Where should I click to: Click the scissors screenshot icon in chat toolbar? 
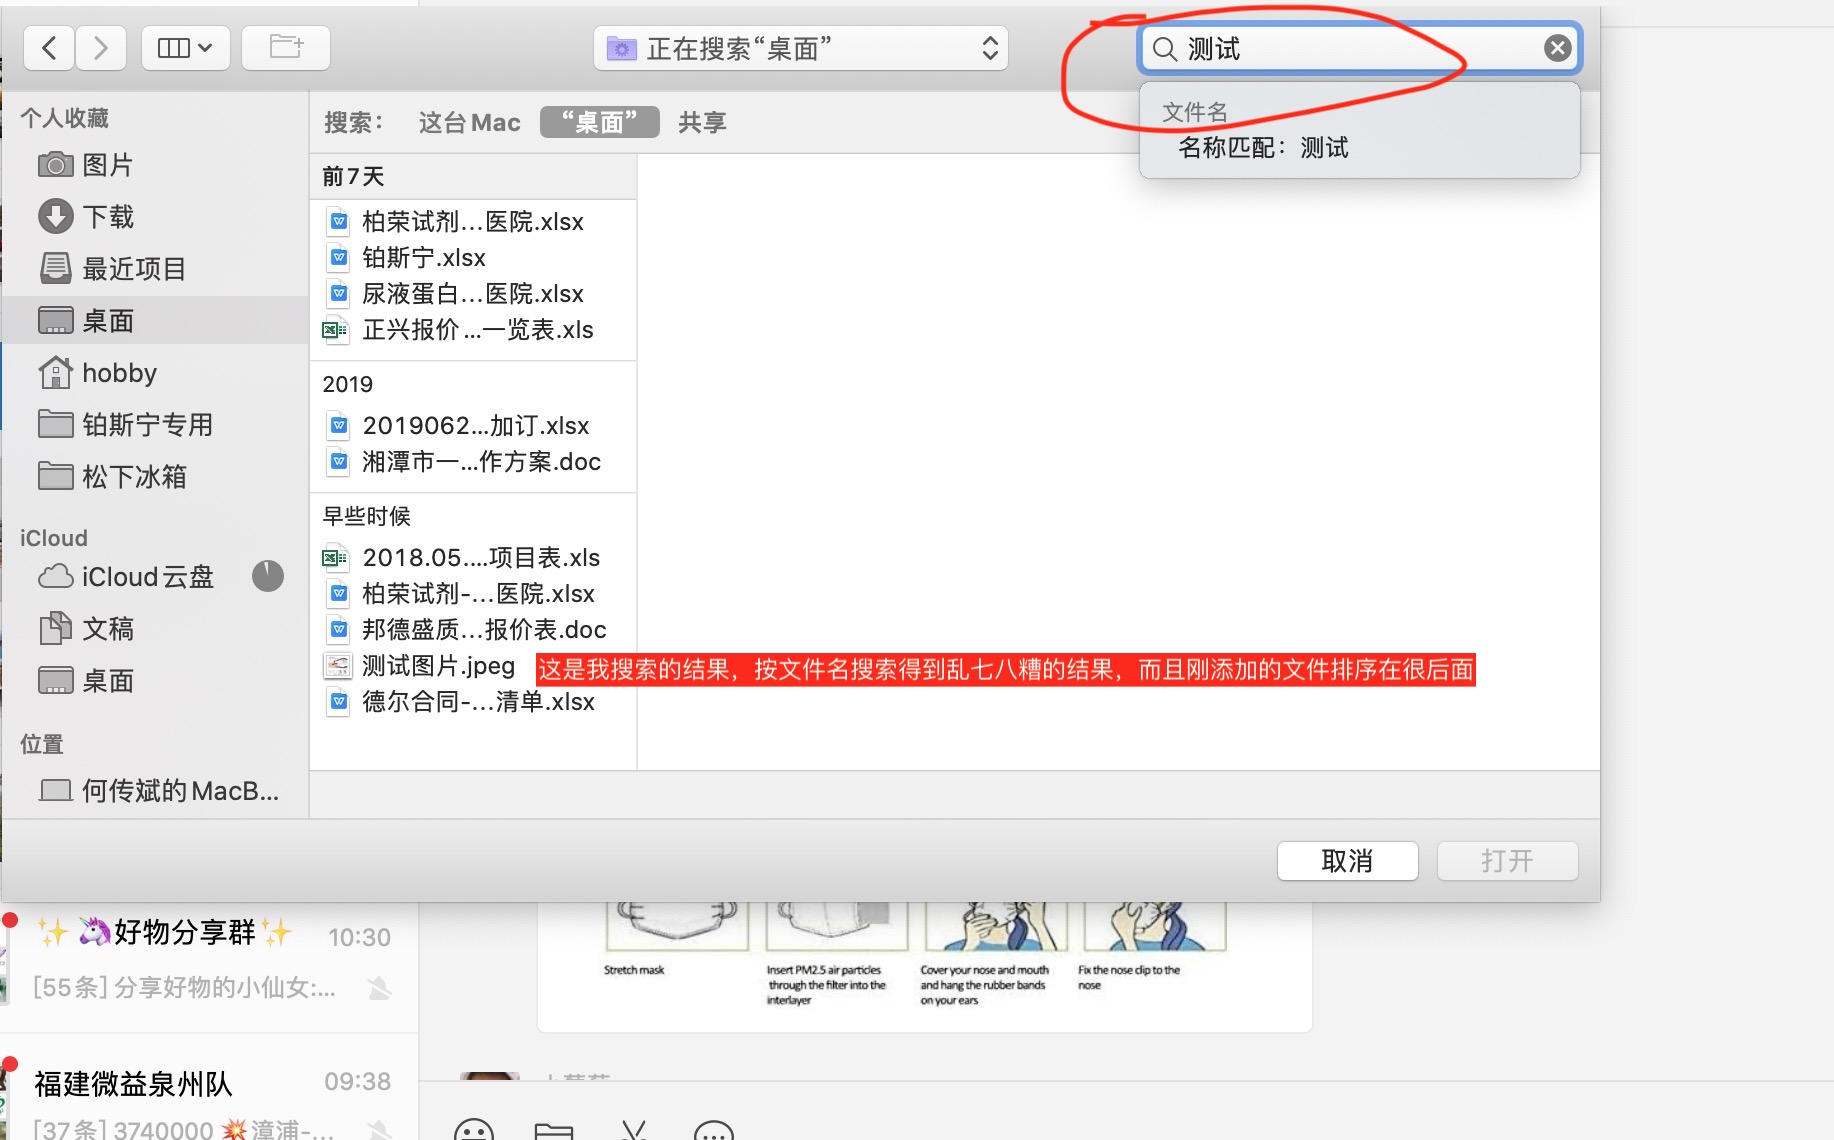pyautogui.click(x=634, y=1131)
